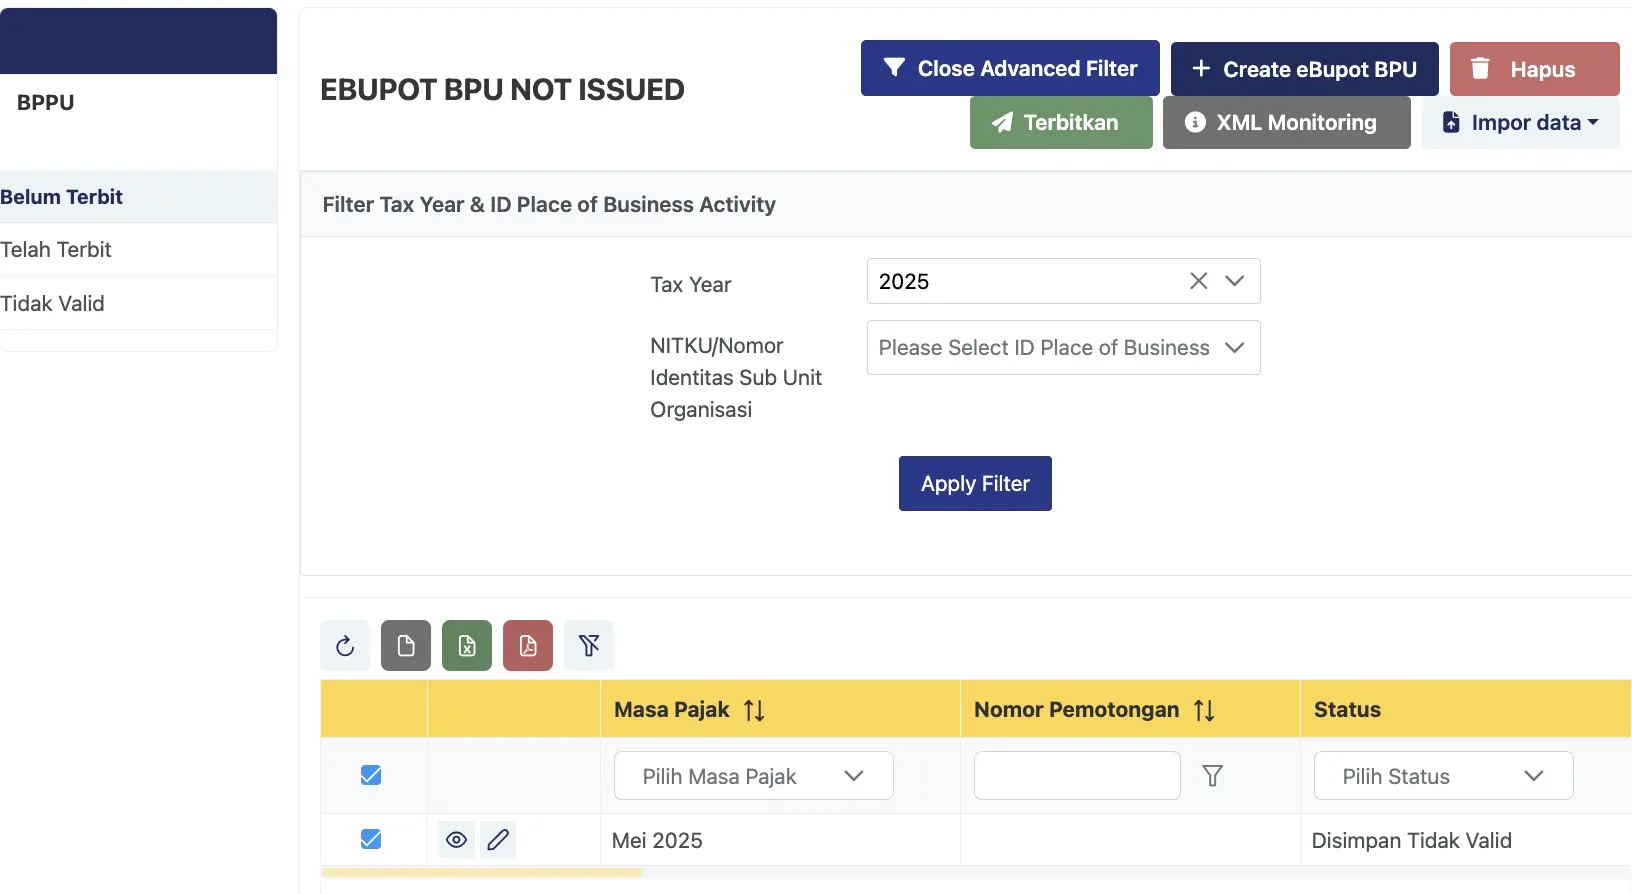Open the Tax Year dropdown
The height and width of the screenshot is (894, 1632).
(x=1235, y=281)
